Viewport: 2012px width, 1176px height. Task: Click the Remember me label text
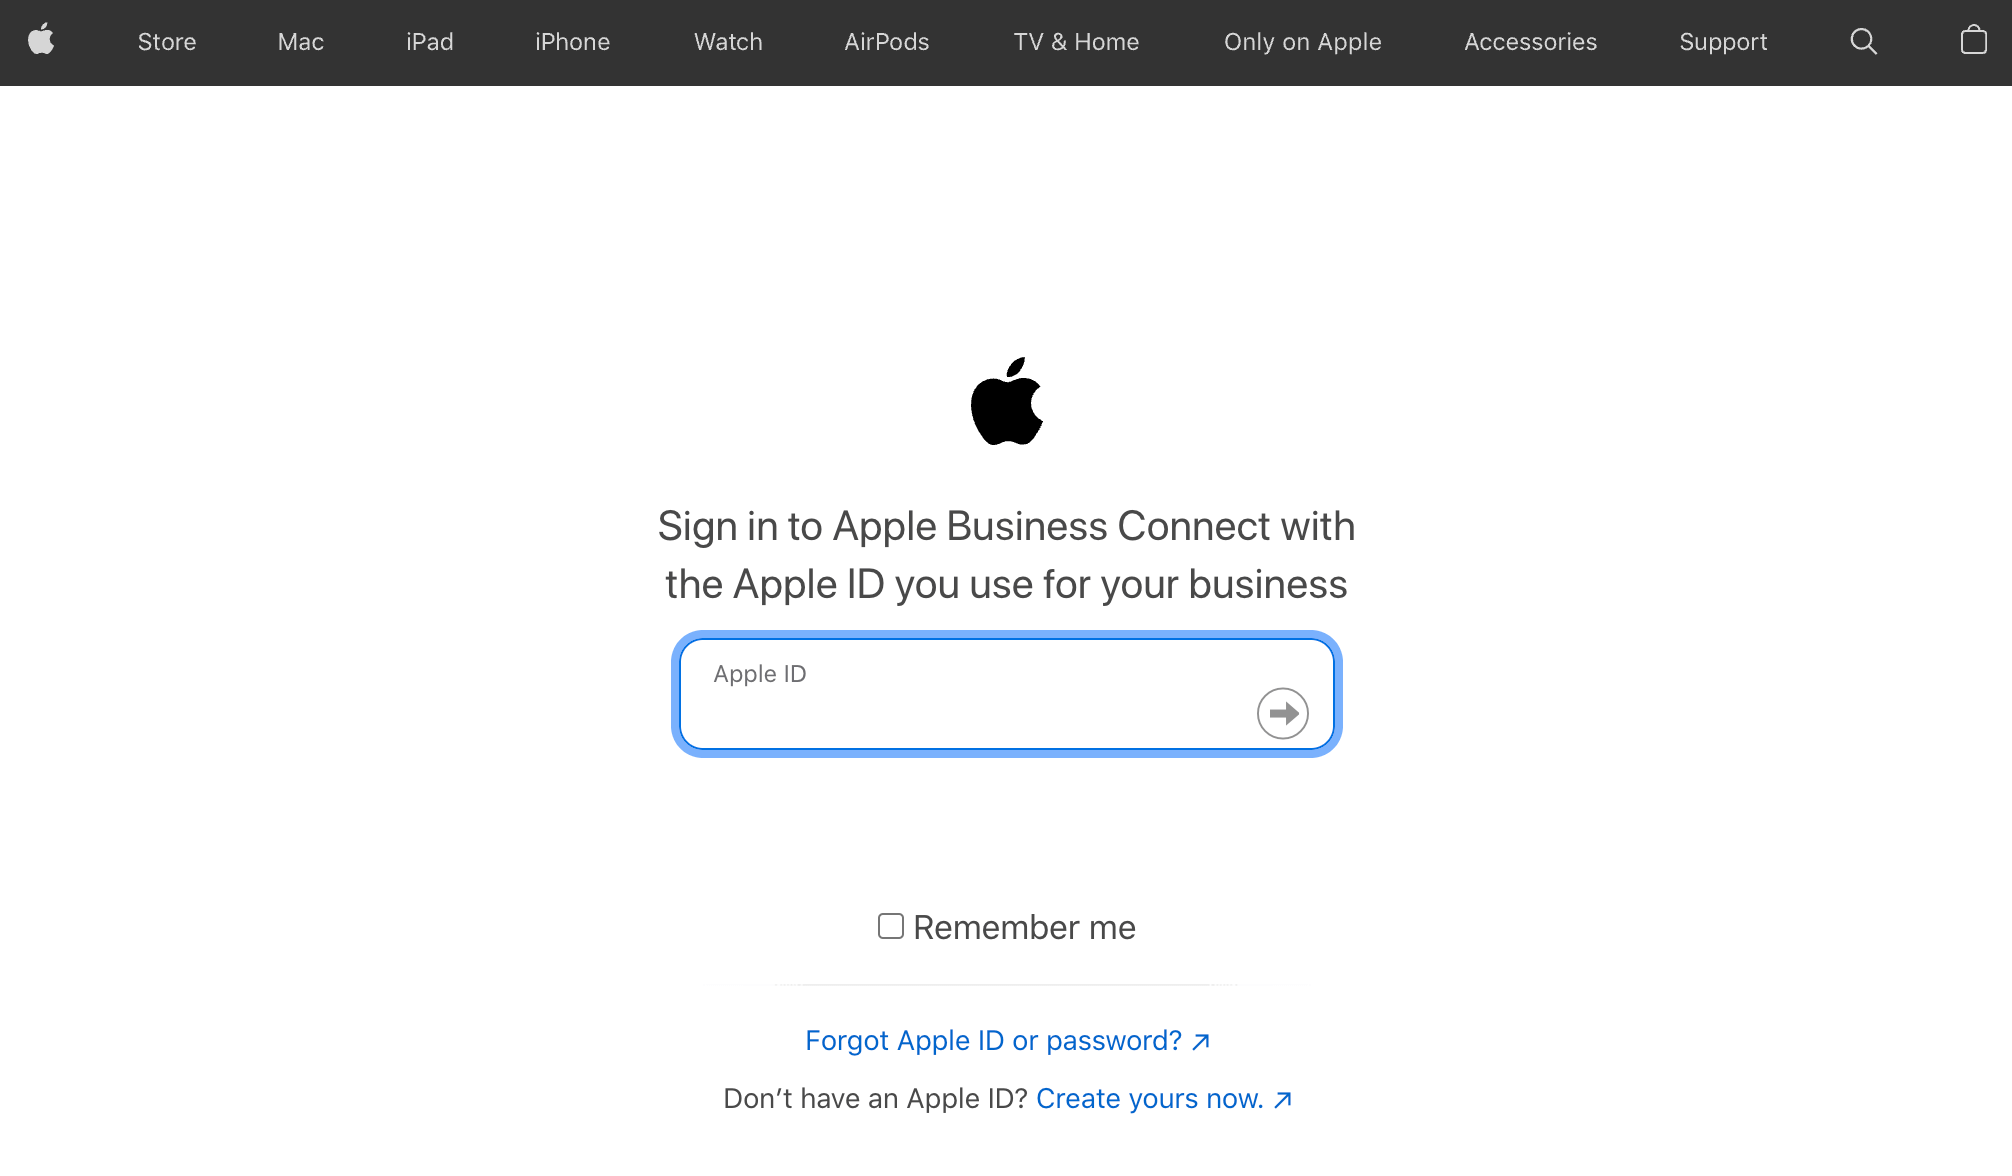pyautogui.click(x=1024, y=928)
